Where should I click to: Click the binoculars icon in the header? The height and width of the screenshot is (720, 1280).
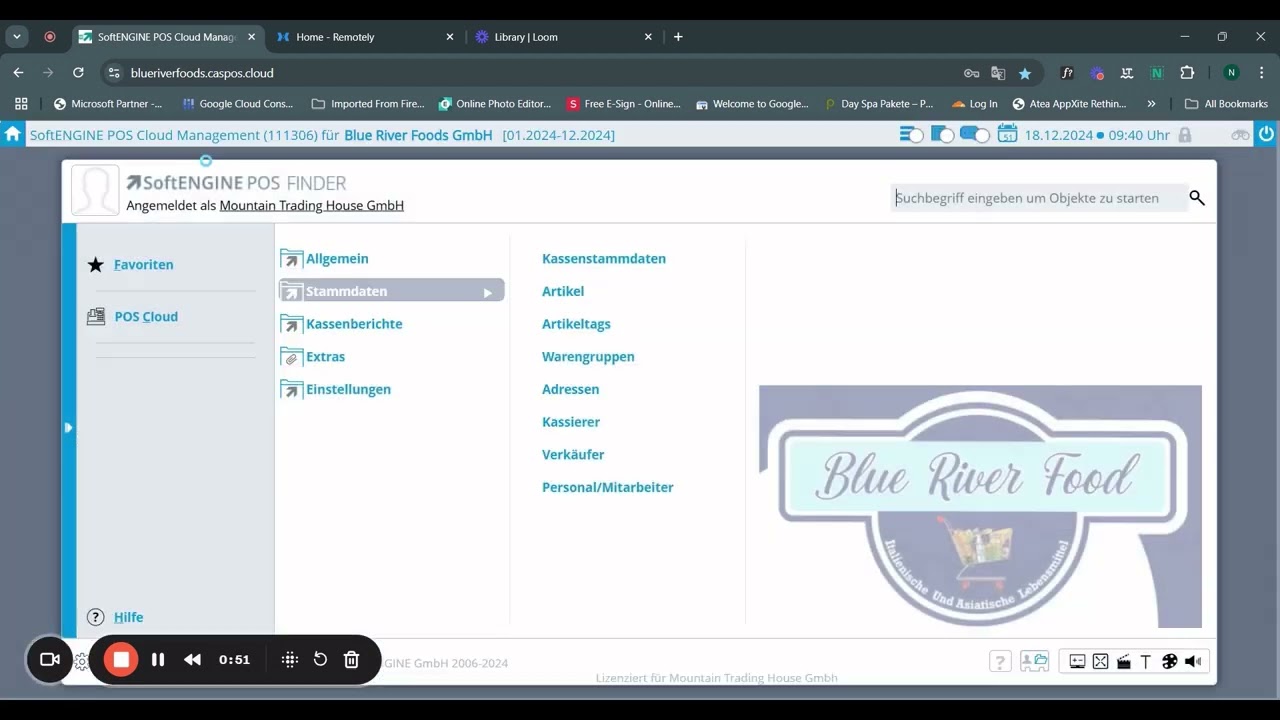[1240, 135]
